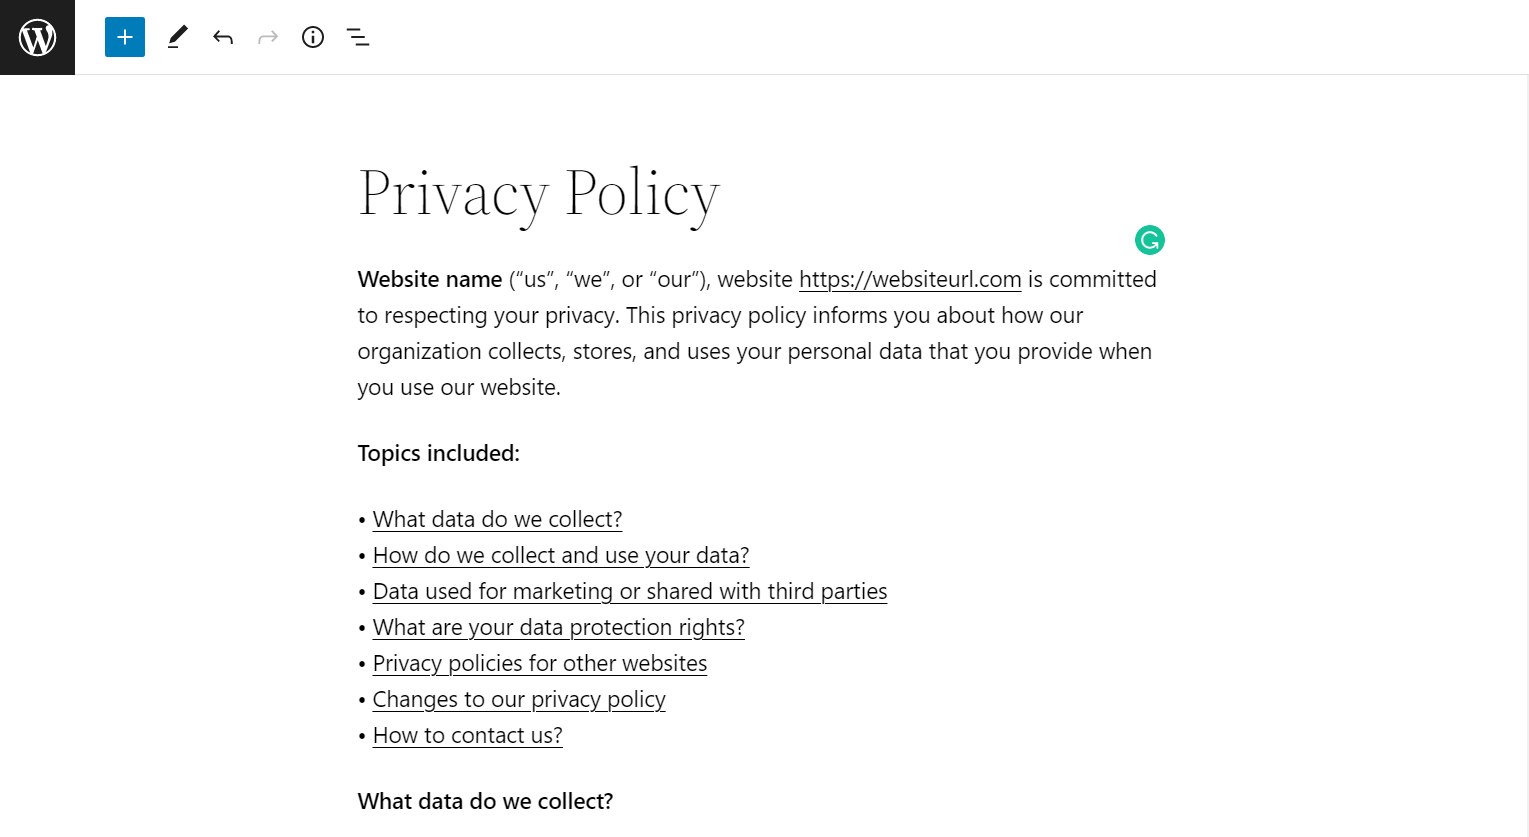
Task: Open "How do we collect and use your data?"
Action: click(x=560, y=555)
